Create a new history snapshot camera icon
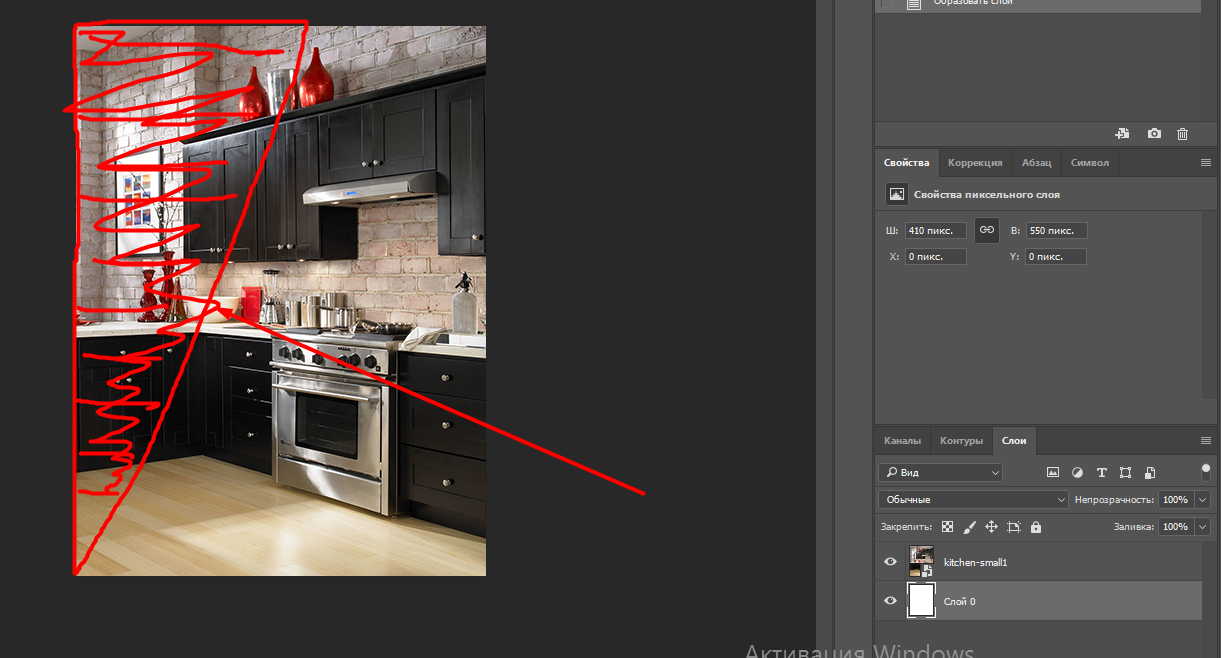Viewport: 1221px width, 658px height. pyautogui.click(x=1154, y=134)
